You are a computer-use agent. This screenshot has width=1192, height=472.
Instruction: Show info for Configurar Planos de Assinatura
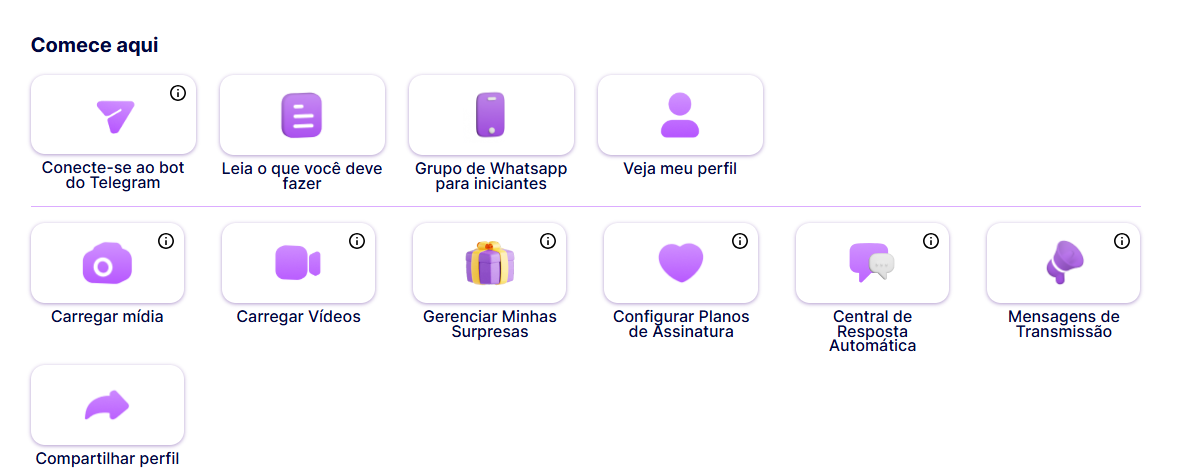pyautogui.click(x=740, y=241)
